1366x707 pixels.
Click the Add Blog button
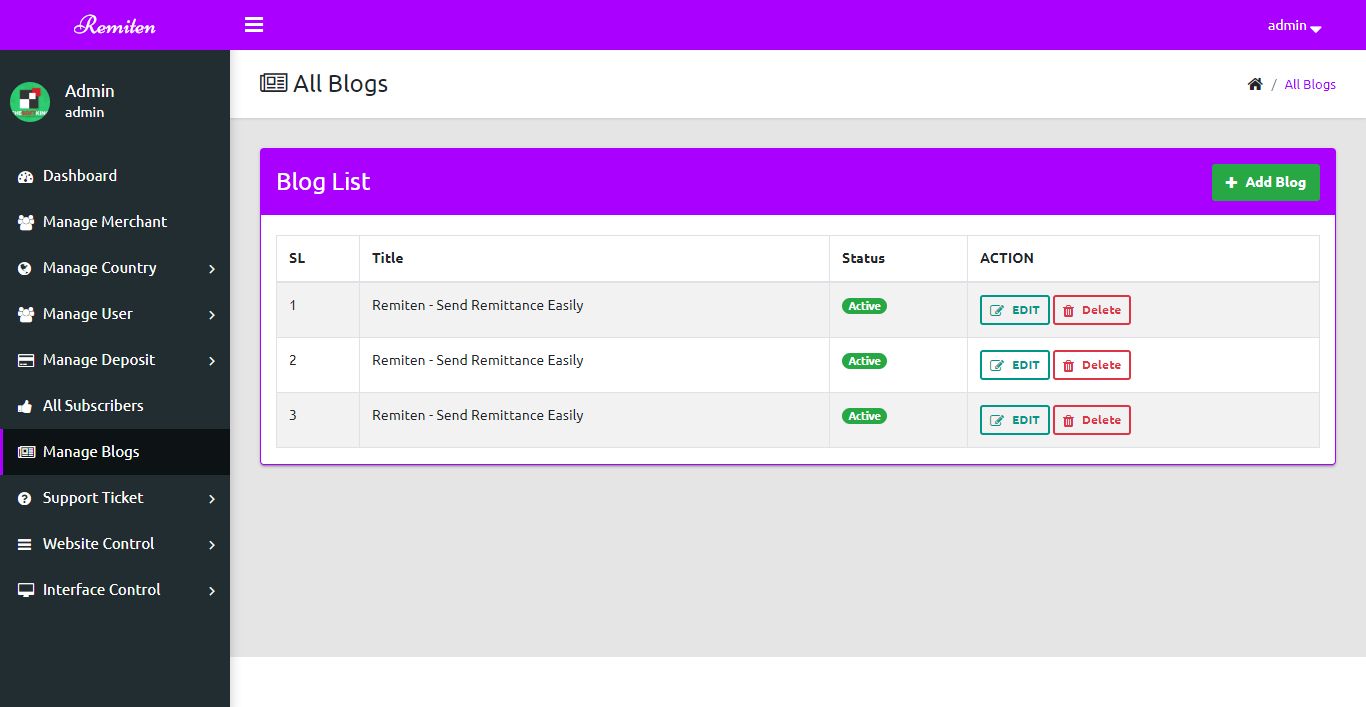pyautogui.click(x=1265, y=182)
